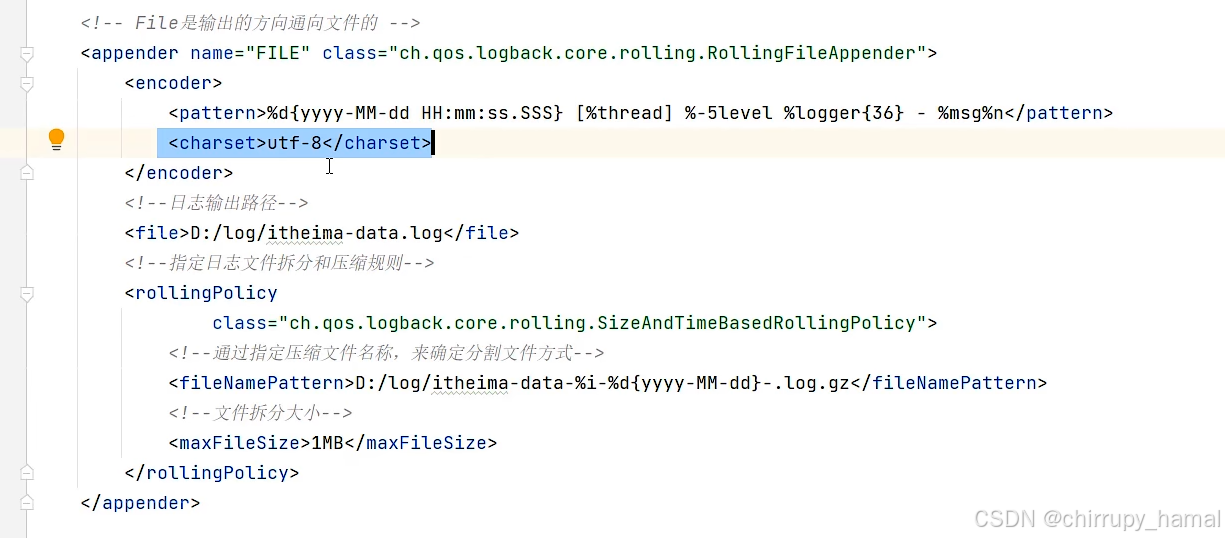Click the "1MB" maxFileSize value
The image size is (1225, 538).
(x=327, y=443)
